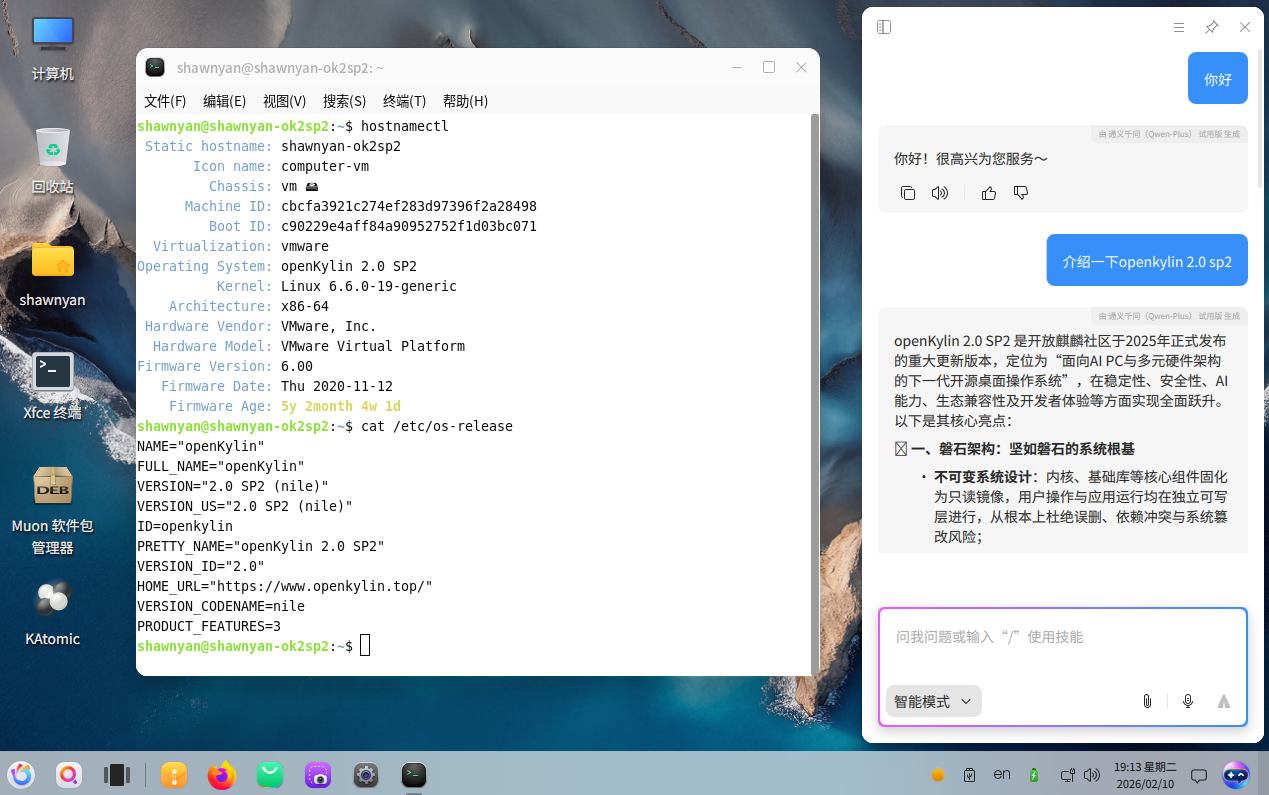Open the AI assistant robot taskbar icon
This screenshot has height=795, width=1269.
point(1236,774)
